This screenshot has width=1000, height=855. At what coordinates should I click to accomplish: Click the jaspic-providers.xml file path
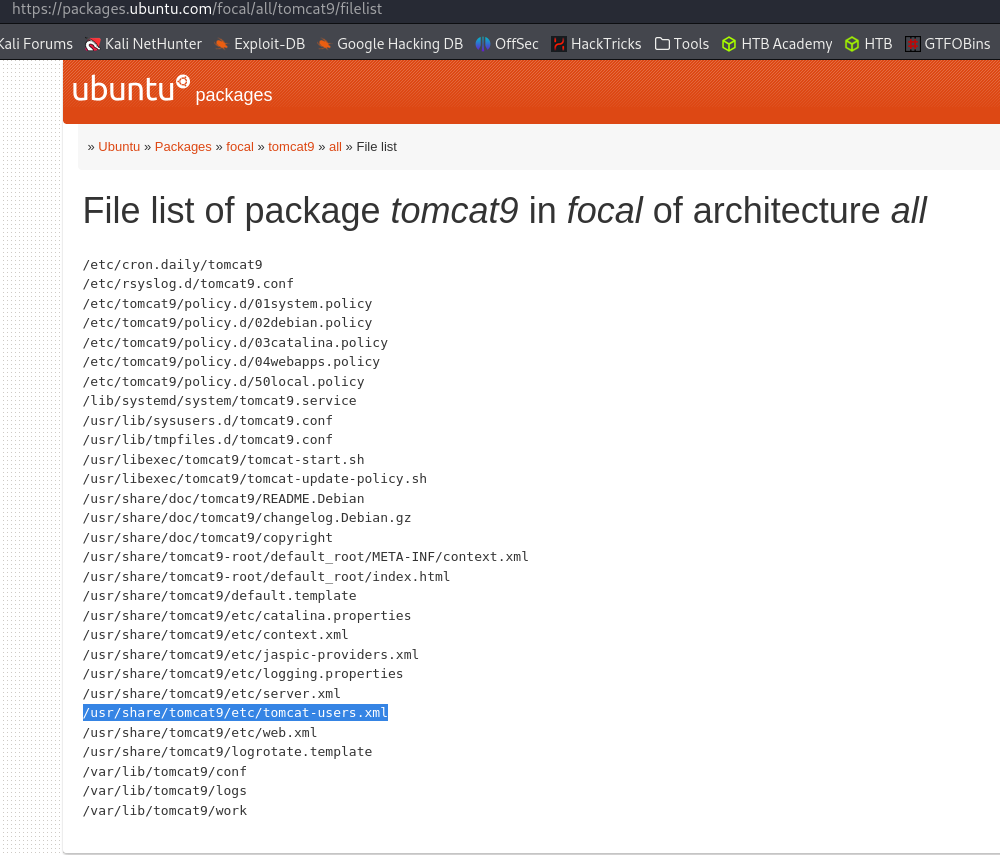pyautogui.click(x=251, y=654)
